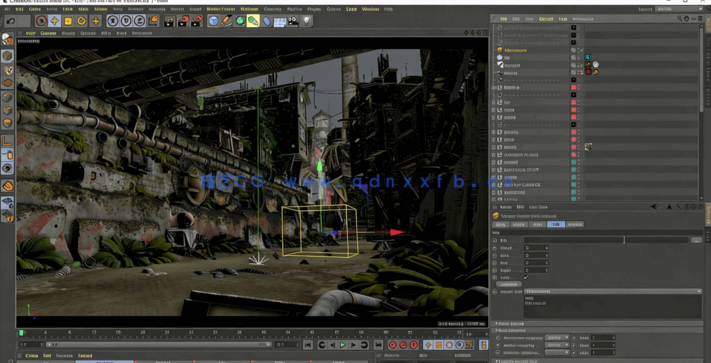Open the Create menu in main menu bar

34,9
